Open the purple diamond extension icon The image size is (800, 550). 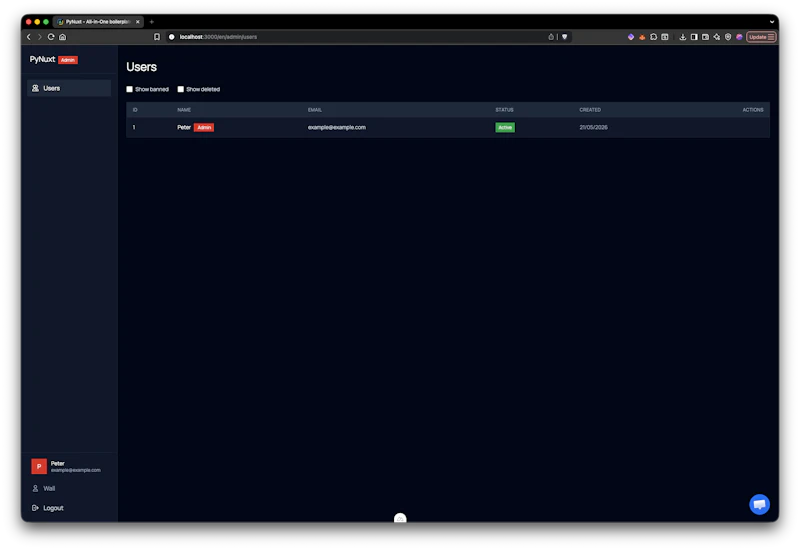coord(631,37)
